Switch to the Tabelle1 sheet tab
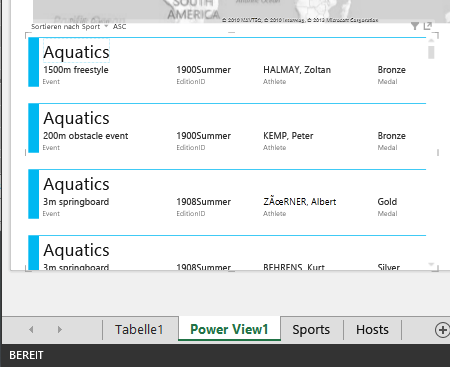The height and width of the screenshot is (367, 450). (139, 330)
